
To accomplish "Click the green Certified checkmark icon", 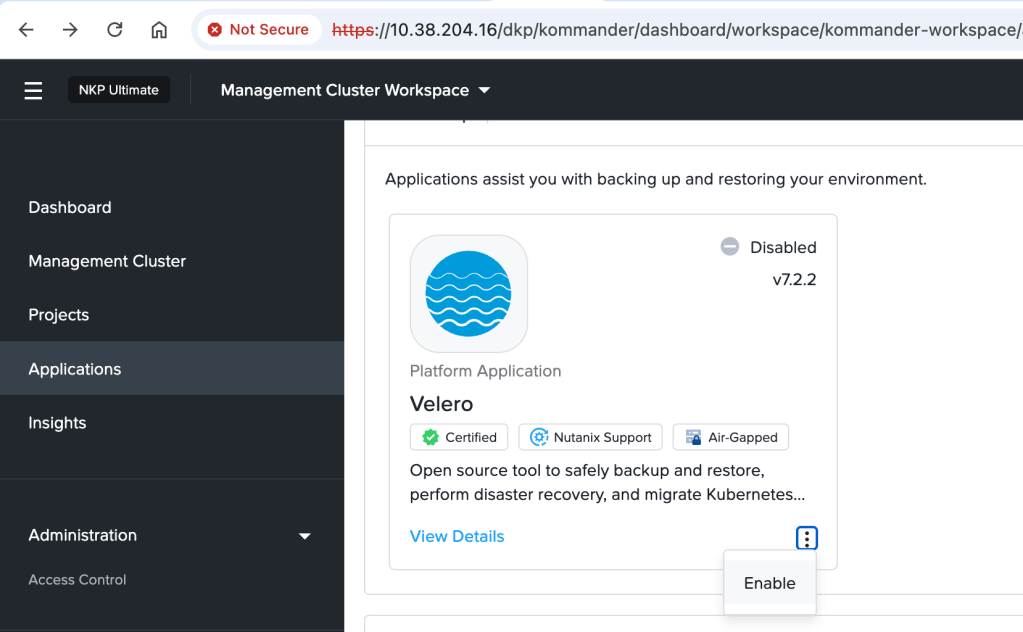I will coord(430,437).
